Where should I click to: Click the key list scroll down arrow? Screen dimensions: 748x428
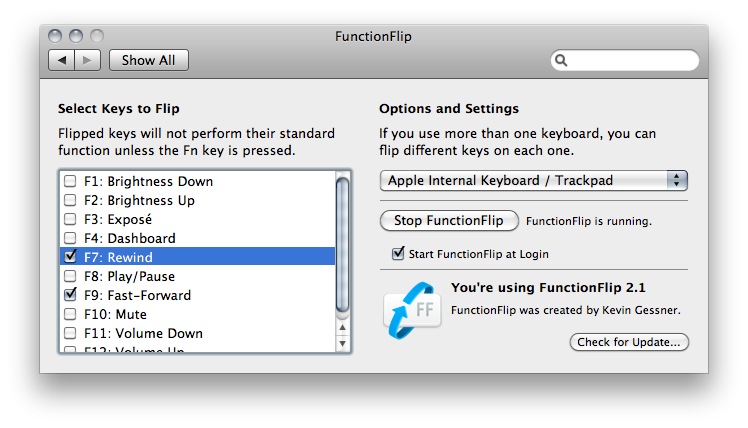pos(342,343)
